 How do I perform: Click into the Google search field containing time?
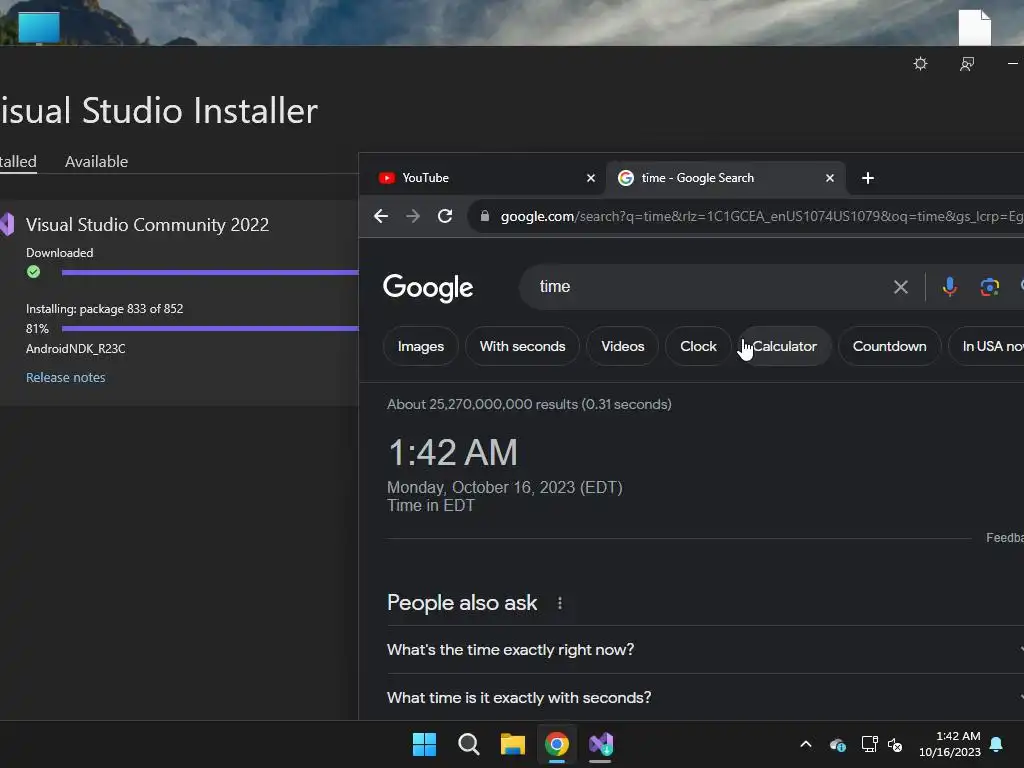(709, 287)
